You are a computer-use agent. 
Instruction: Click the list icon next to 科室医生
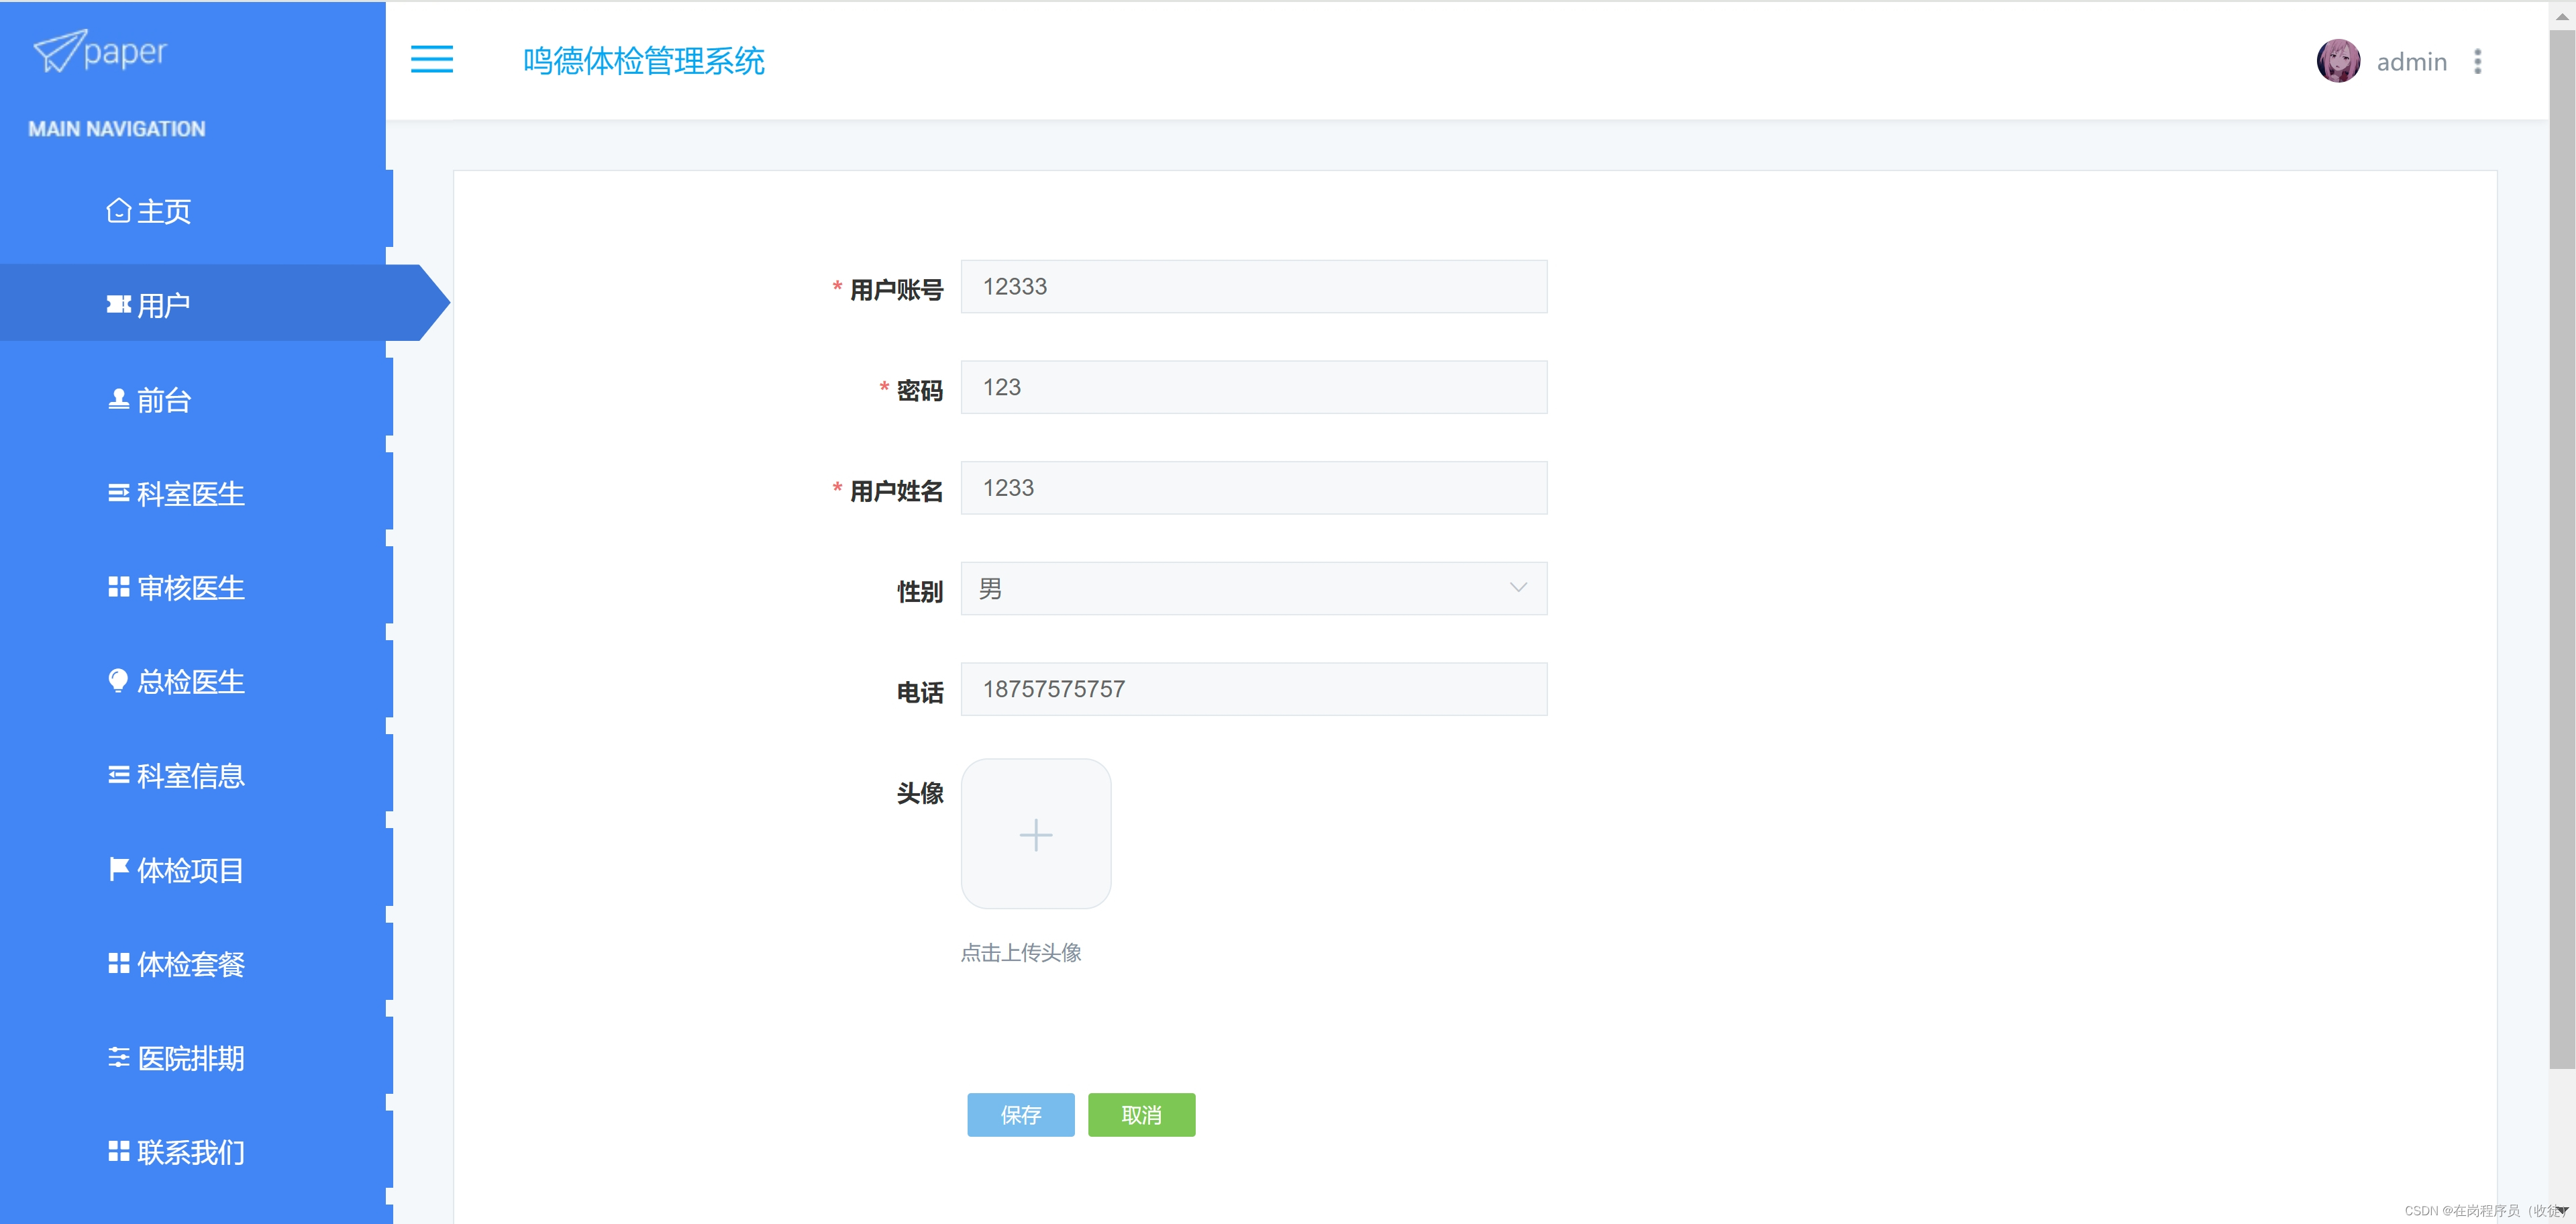click(118, 493)
